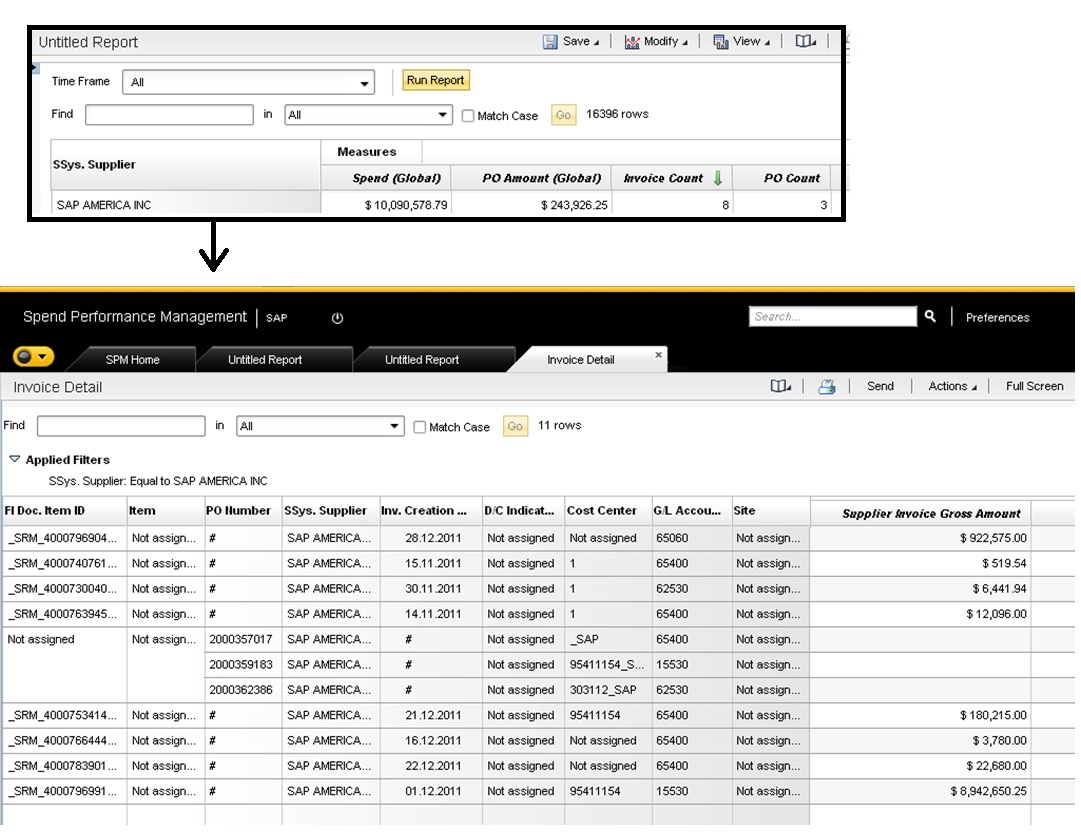This screenshot has height=833, width=1081.
Task: Switch to the first Untitled Report tab
Action: (x=265, y=359)
